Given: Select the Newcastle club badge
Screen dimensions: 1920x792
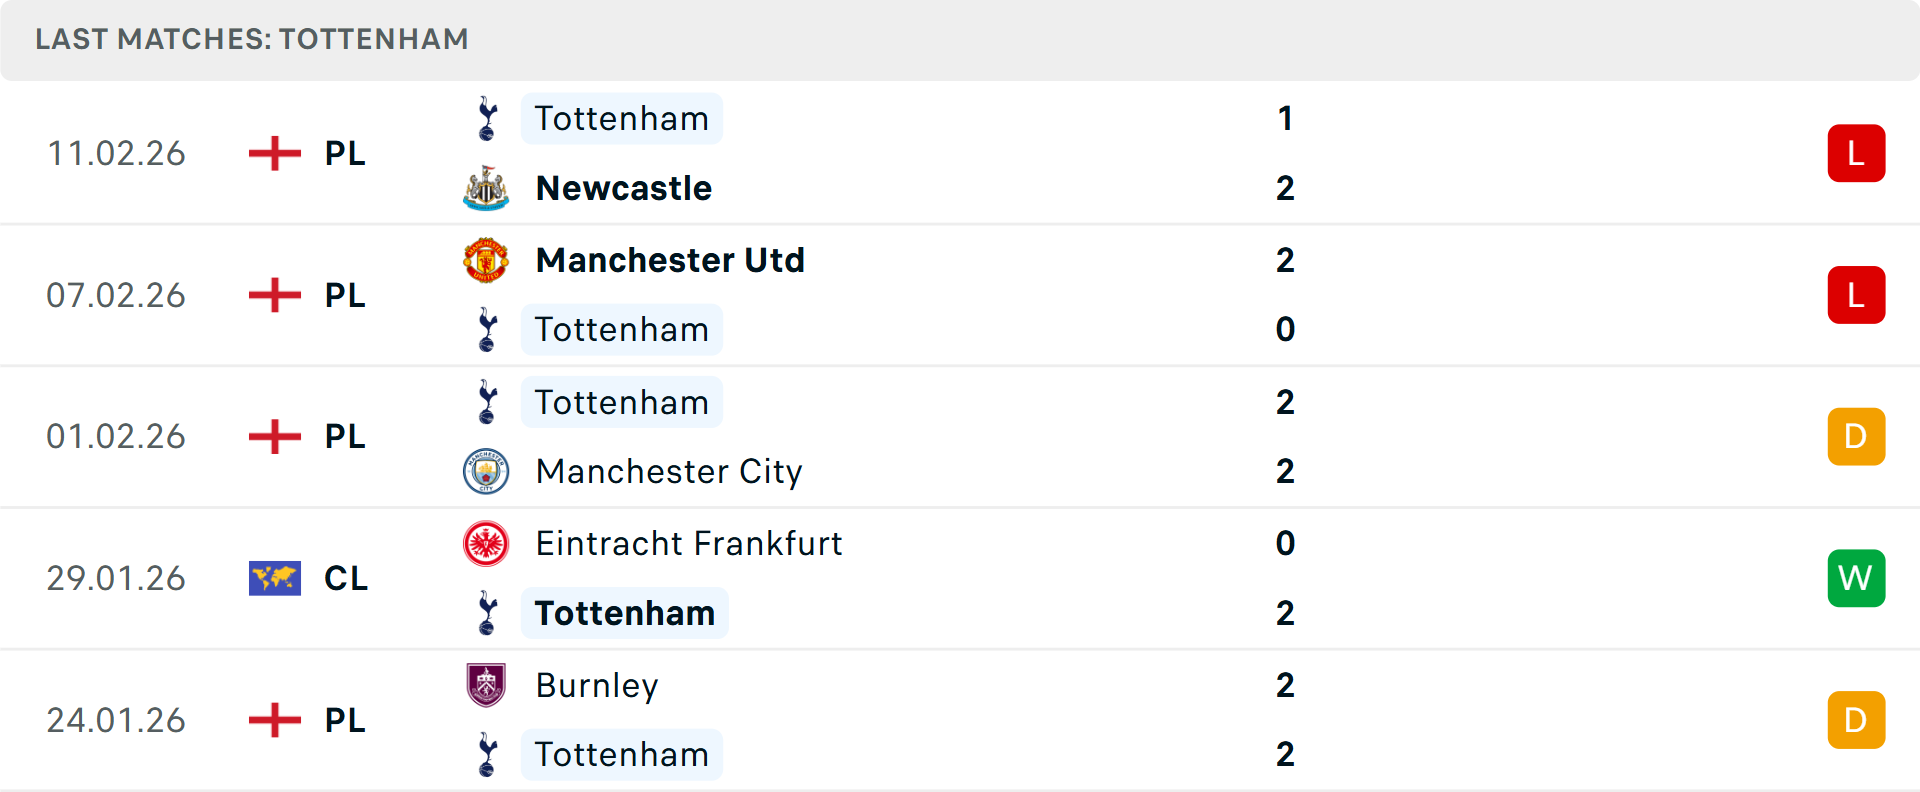Looking at the screenshot, I should tap(487, 188).
